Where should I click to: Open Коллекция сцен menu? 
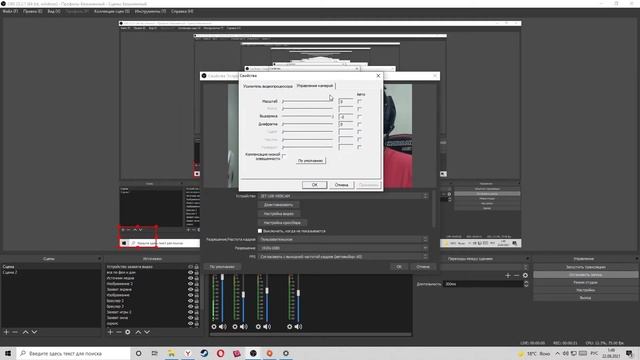click(112, 11)
